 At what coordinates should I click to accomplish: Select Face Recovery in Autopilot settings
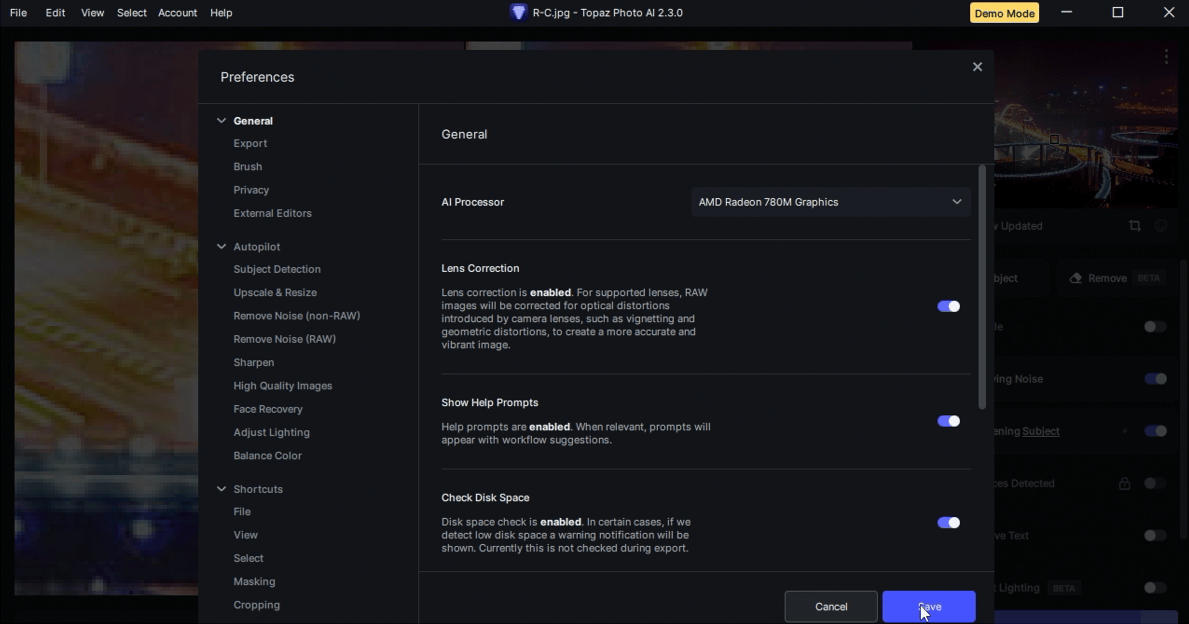point(268,409)
